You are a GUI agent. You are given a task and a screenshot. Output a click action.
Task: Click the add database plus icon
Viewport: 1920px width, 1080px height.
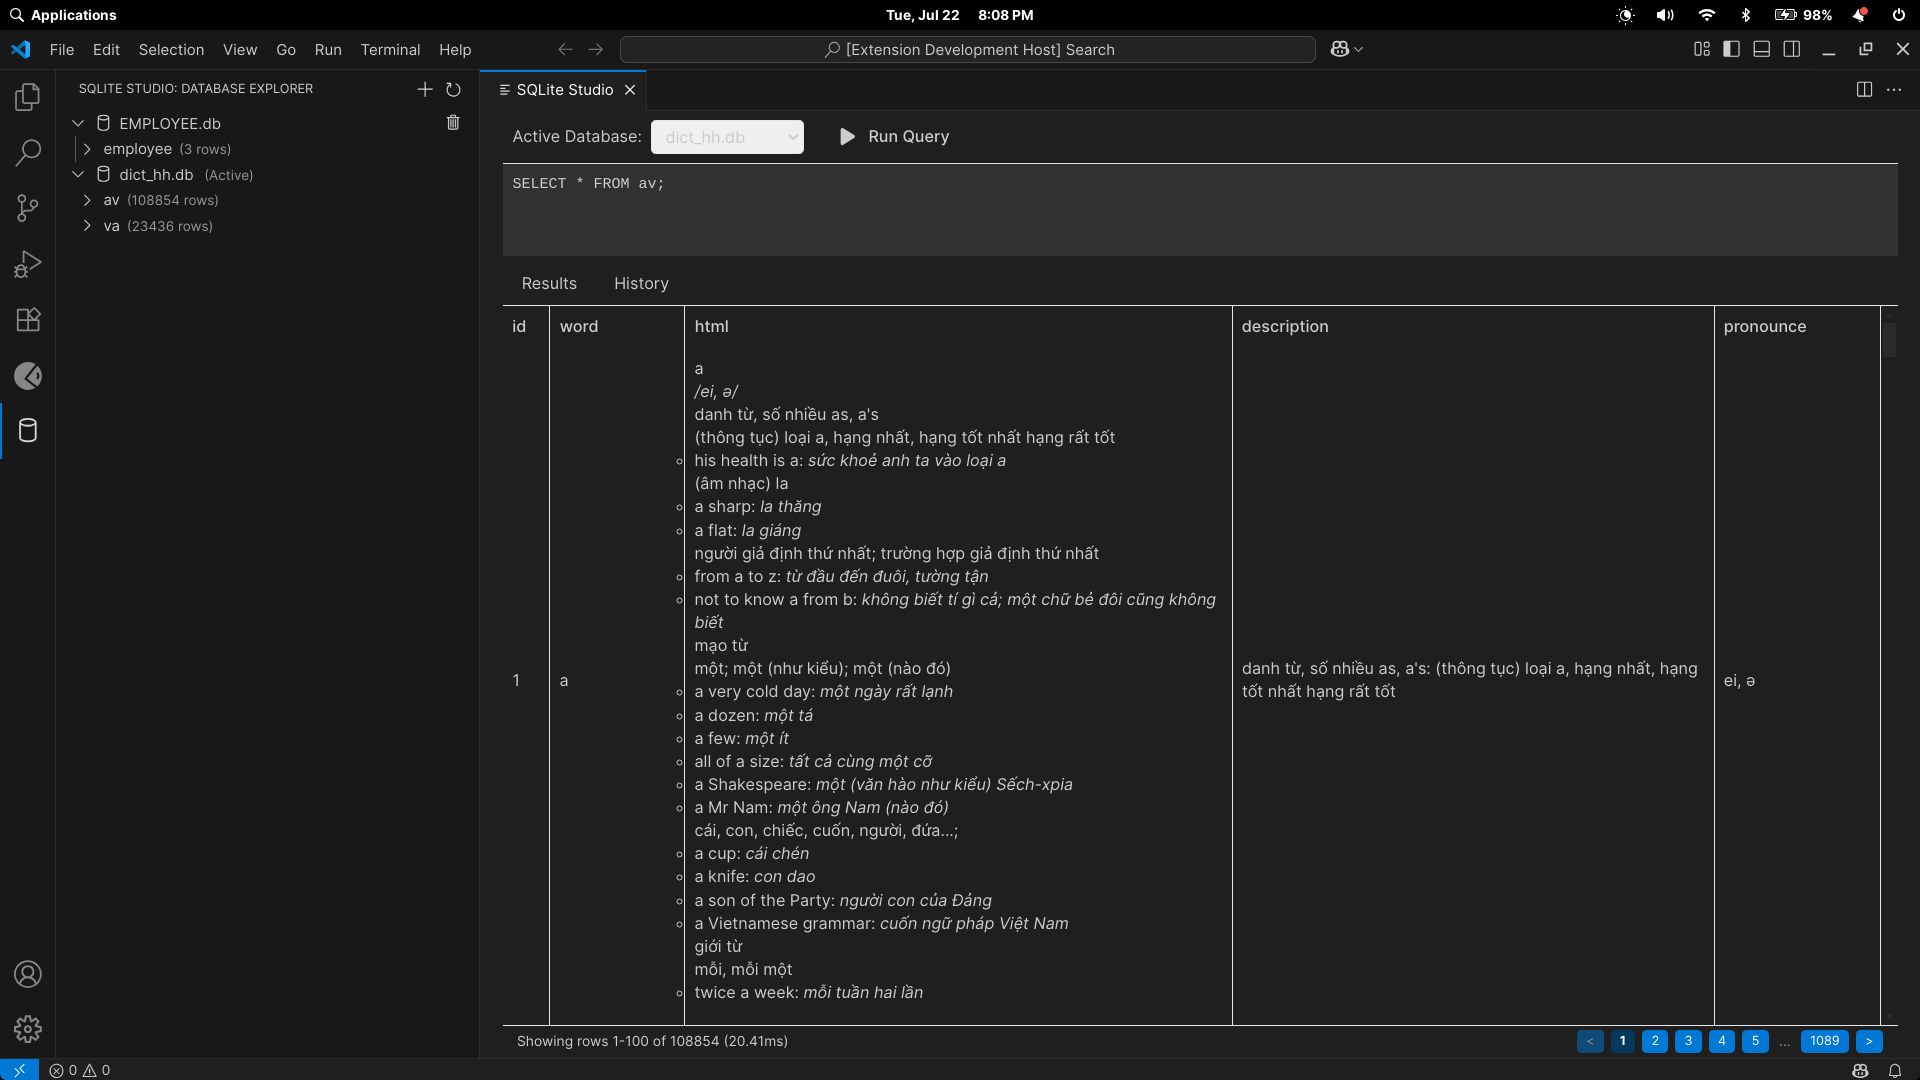tap(425, 90)
